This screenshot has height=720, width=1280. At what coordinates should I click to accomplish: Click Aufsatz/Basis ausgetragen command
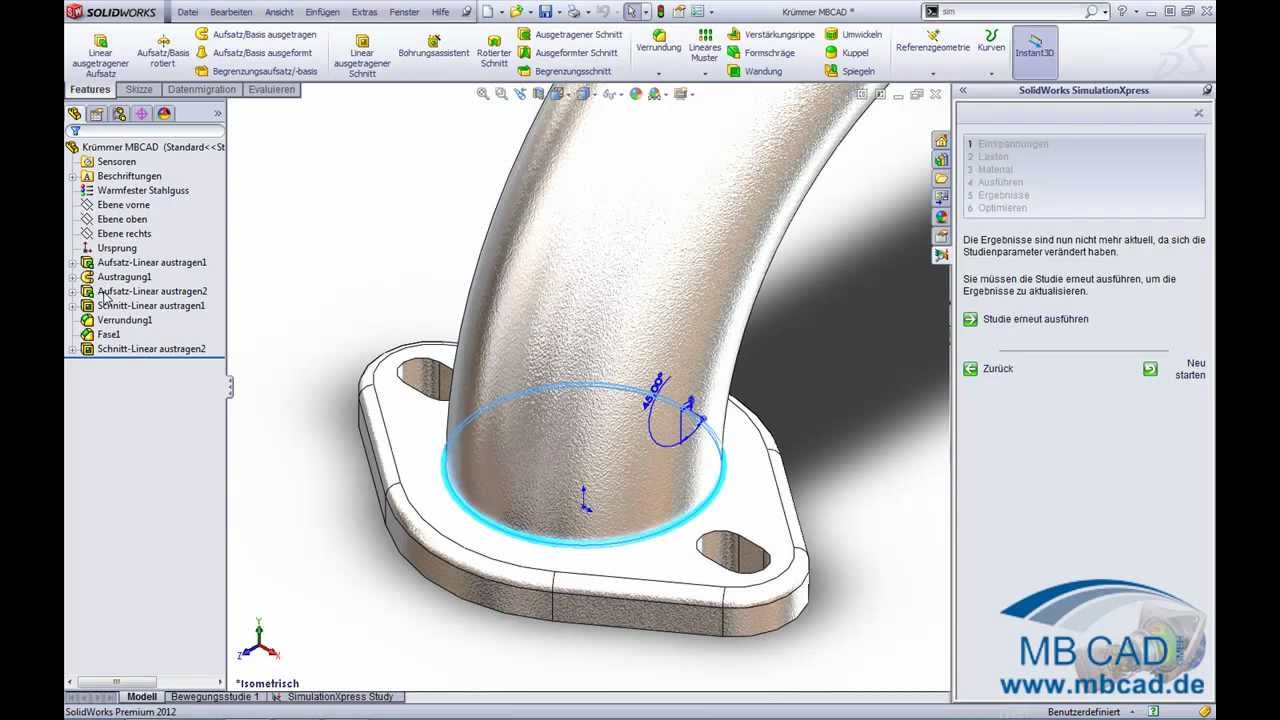click(256, 34)
